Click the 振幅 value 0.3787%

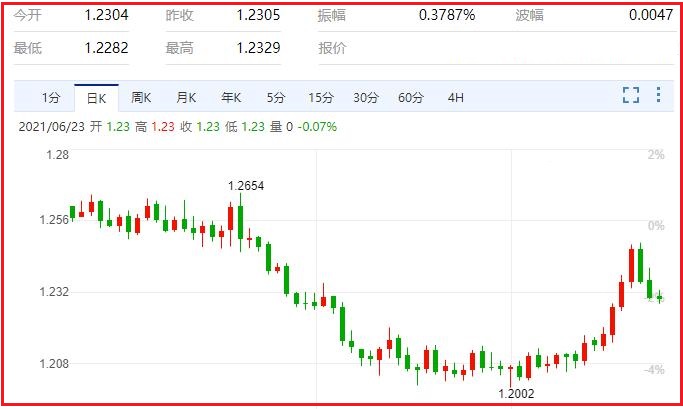pyautogui.click(x=447, y=15)
